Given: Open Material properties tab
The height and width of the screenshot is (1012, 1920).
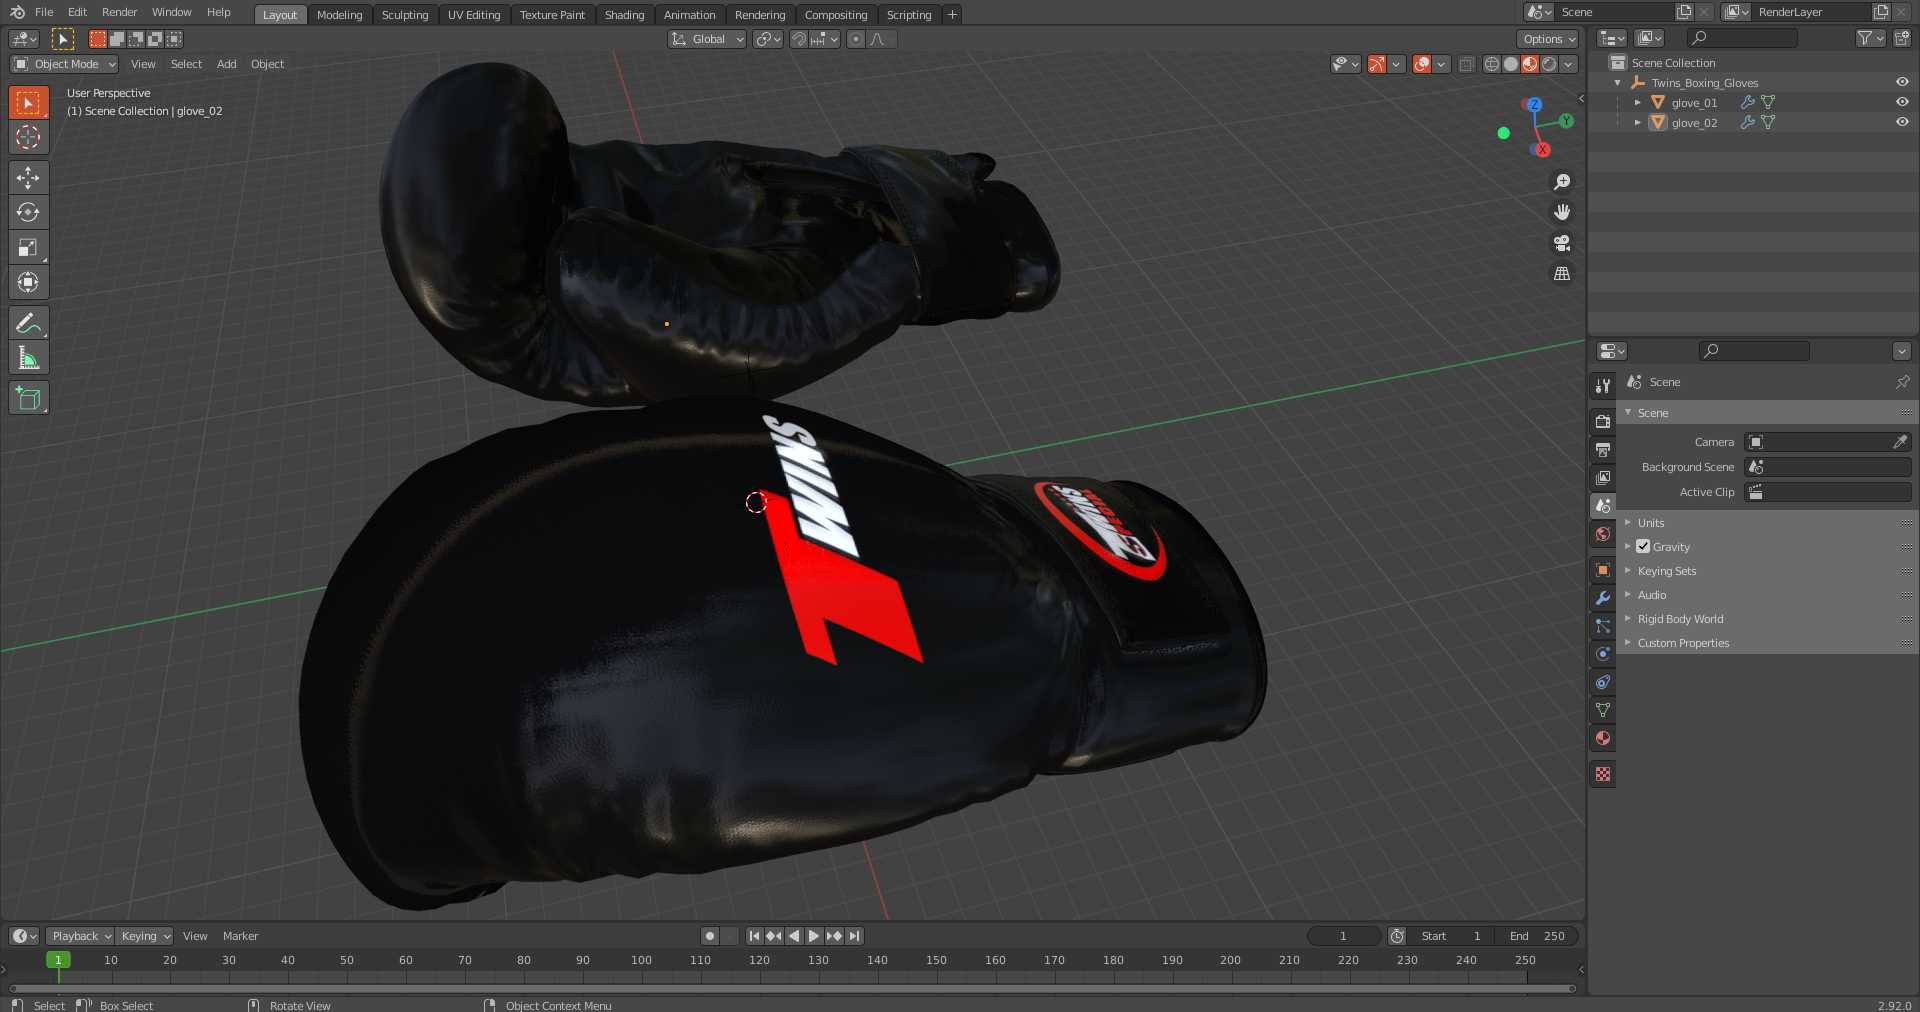Looking at the screenshot, I should click(x=1603, y=738).
